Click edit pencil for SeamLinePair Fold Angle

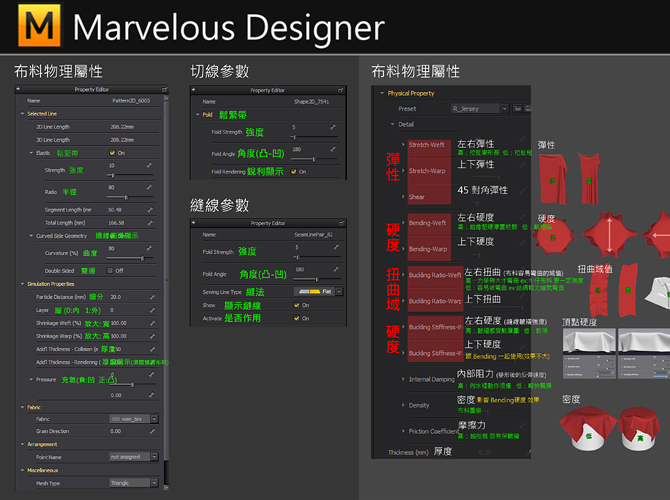tap(336, 269)
